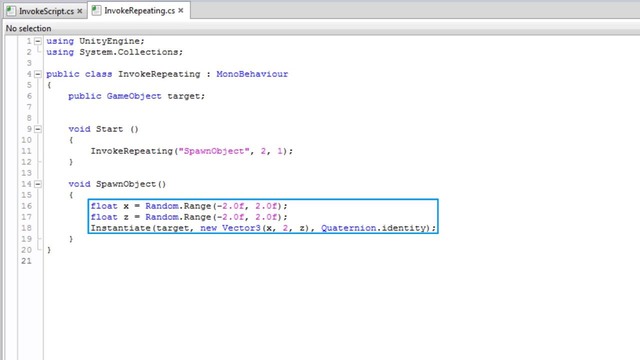Collapse the SpawnObject method fold at line 14
Screen dimensions: 640x360
coord(38,184)
